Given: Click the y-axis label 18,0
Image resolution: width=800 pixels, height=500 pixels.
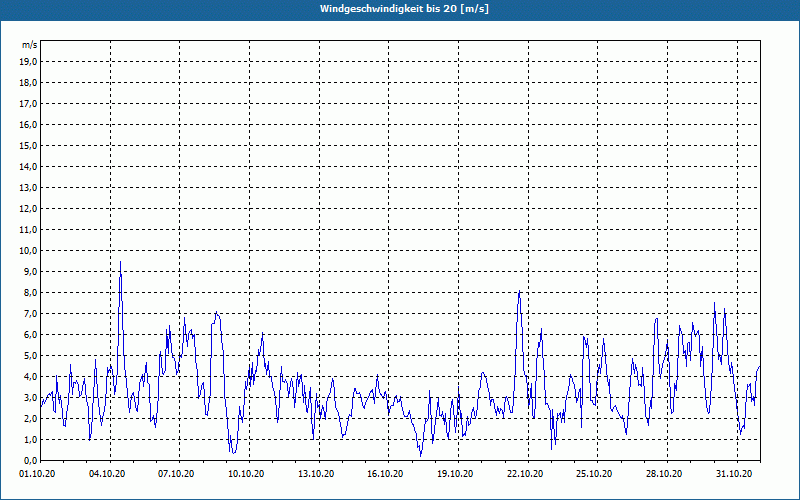Looking at the screenshot, I should pos(29,83).
